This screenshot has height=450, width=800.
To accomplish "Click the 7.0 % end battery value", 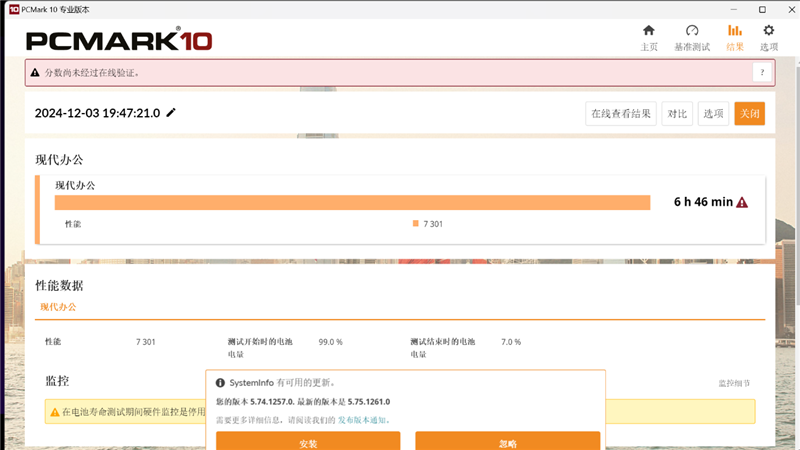I will 511,342.
